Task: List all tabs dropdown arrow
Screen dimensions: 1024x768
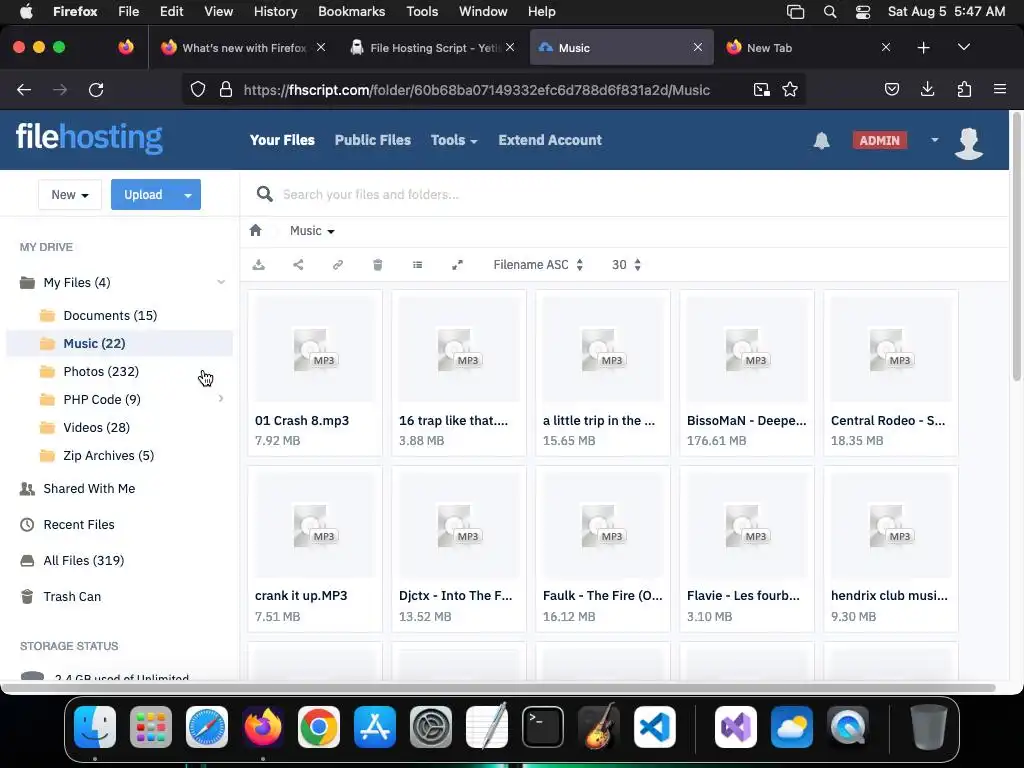Action: (x=963, y=47)
